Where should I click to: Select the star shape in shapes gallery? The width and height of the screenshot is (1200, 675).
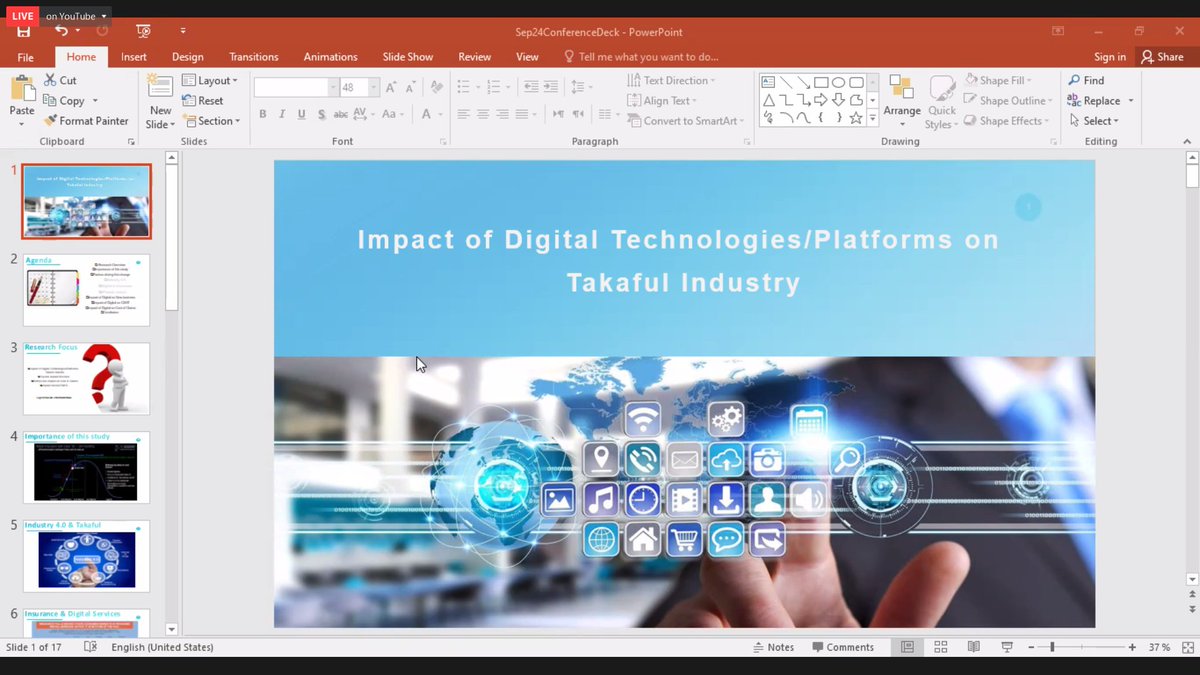tap(856, 118)
